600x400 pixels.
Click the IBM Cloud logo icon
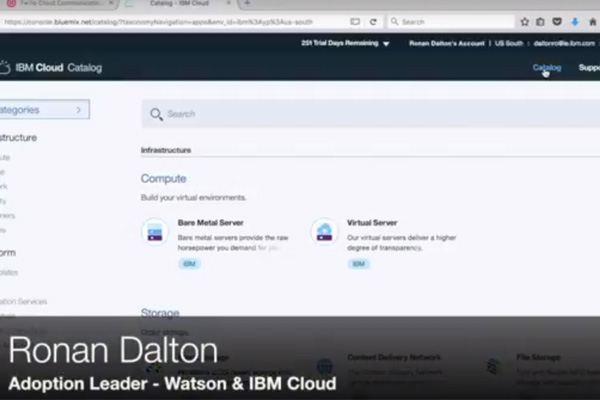5,67
